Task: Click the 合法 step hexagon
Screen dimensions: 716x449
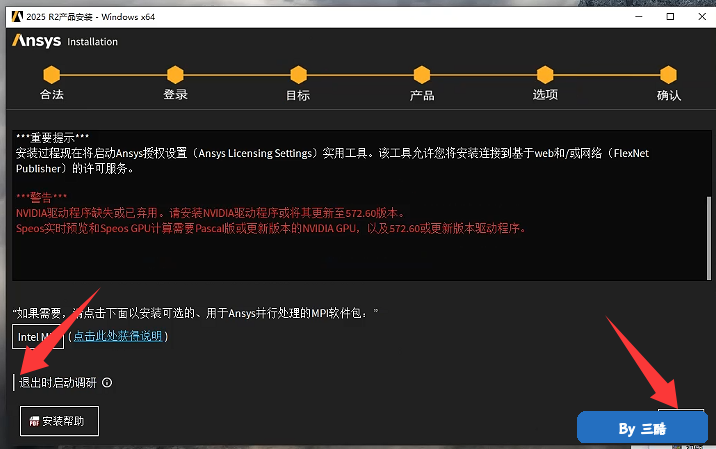Action: [x=52, y=75]
